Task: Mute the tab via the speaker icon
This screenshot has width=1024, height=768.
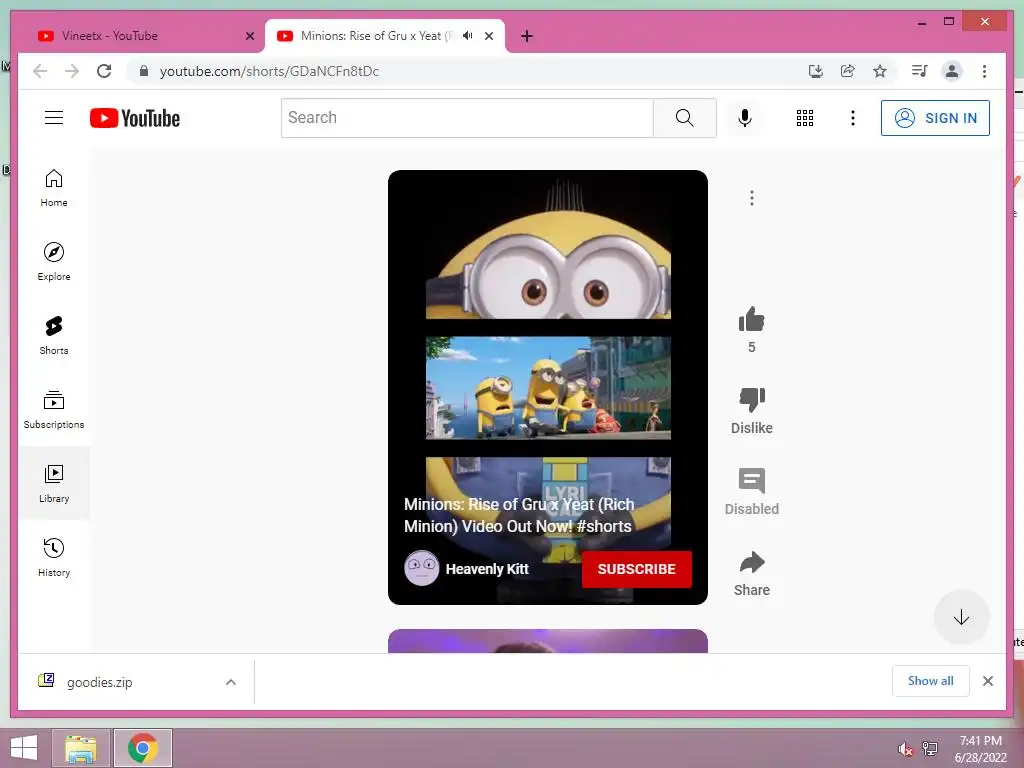Action: click(x=468, y=36)
